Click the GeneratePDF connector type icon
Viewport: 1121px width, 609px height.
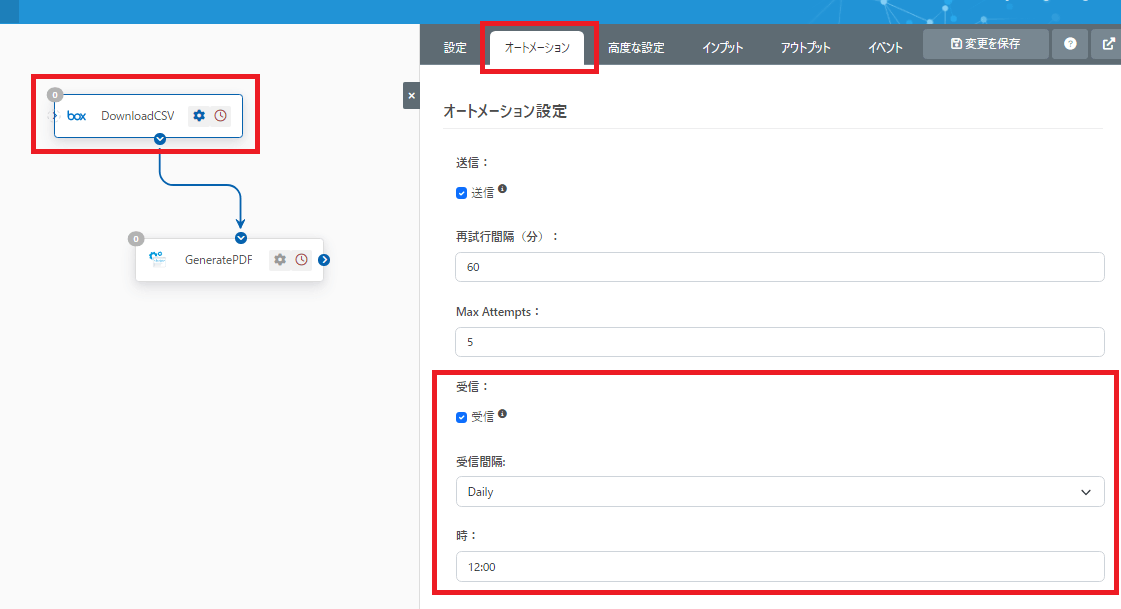pos(157,259)
